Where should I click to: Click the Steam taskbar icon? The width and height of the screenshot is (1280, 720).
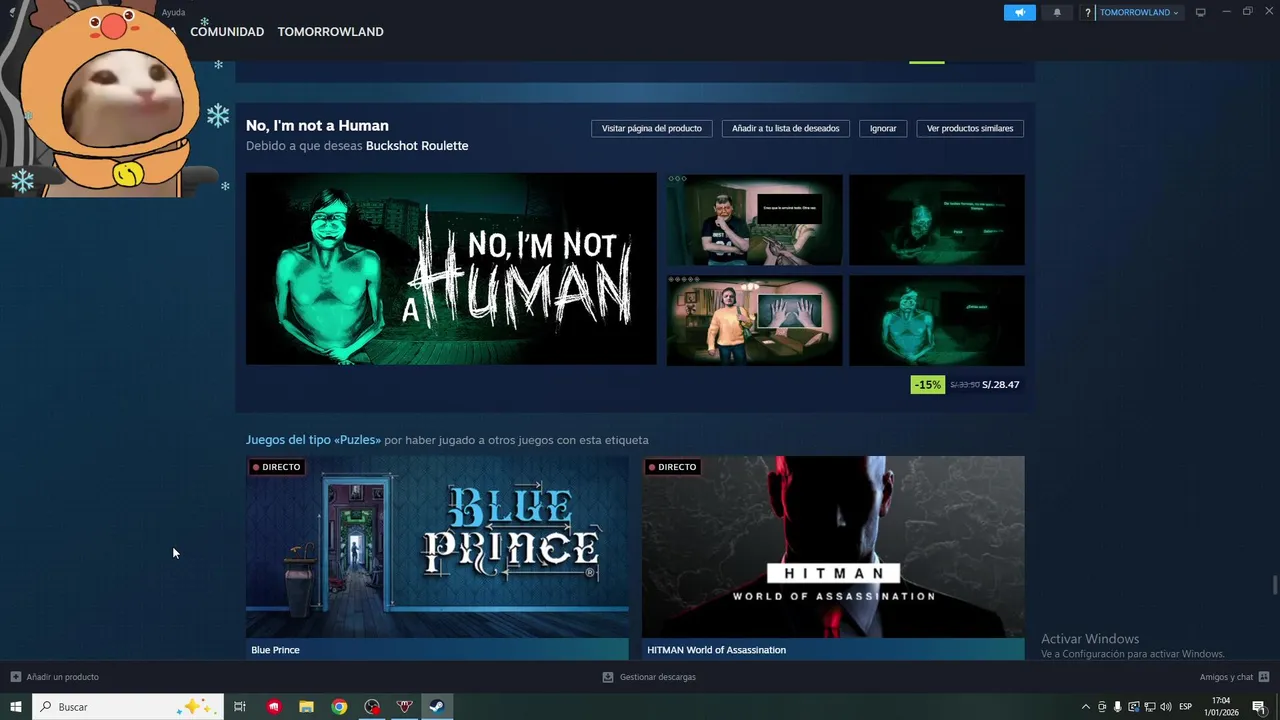click(437, 707)
